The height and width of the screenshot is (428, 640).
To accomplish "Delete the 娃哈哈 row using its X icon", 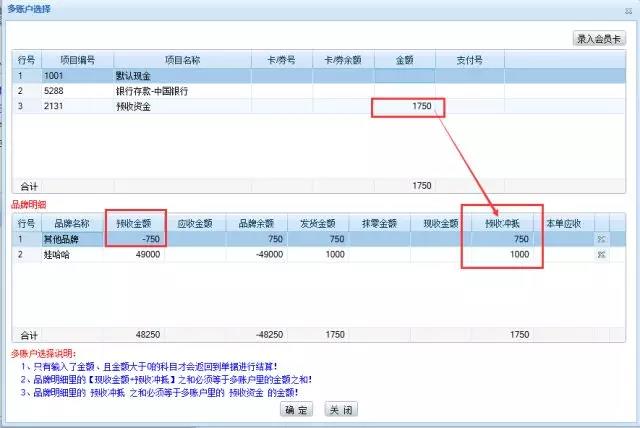I will [601, 255].
